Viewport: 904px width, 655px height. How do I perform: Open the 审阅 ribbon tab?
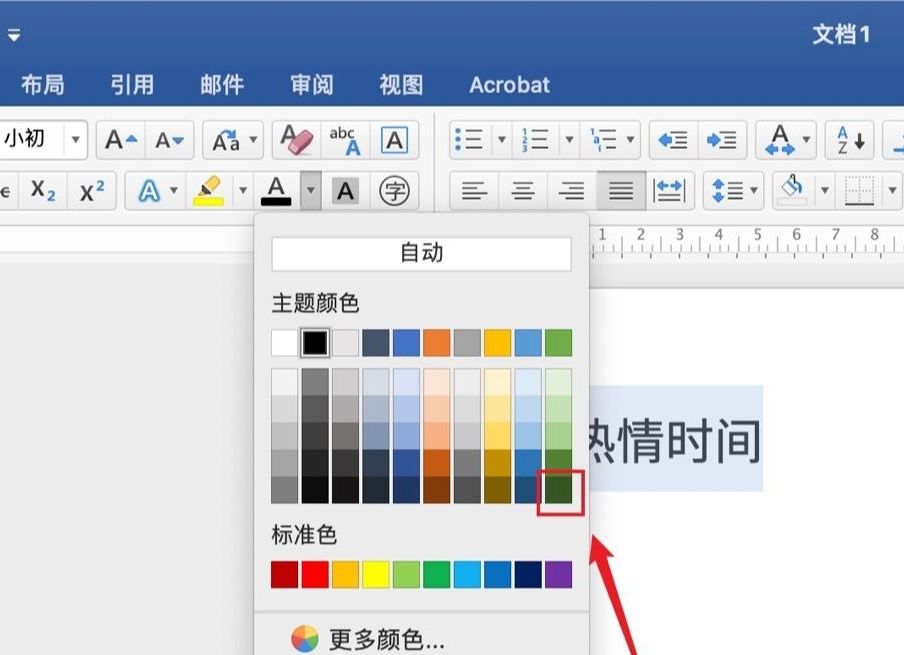click(312, 85)
